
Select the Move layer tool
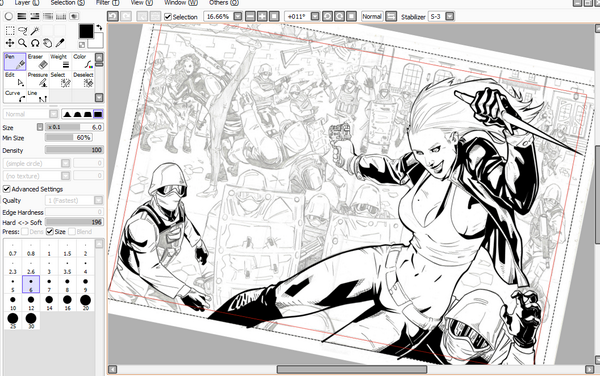point(10,43)
